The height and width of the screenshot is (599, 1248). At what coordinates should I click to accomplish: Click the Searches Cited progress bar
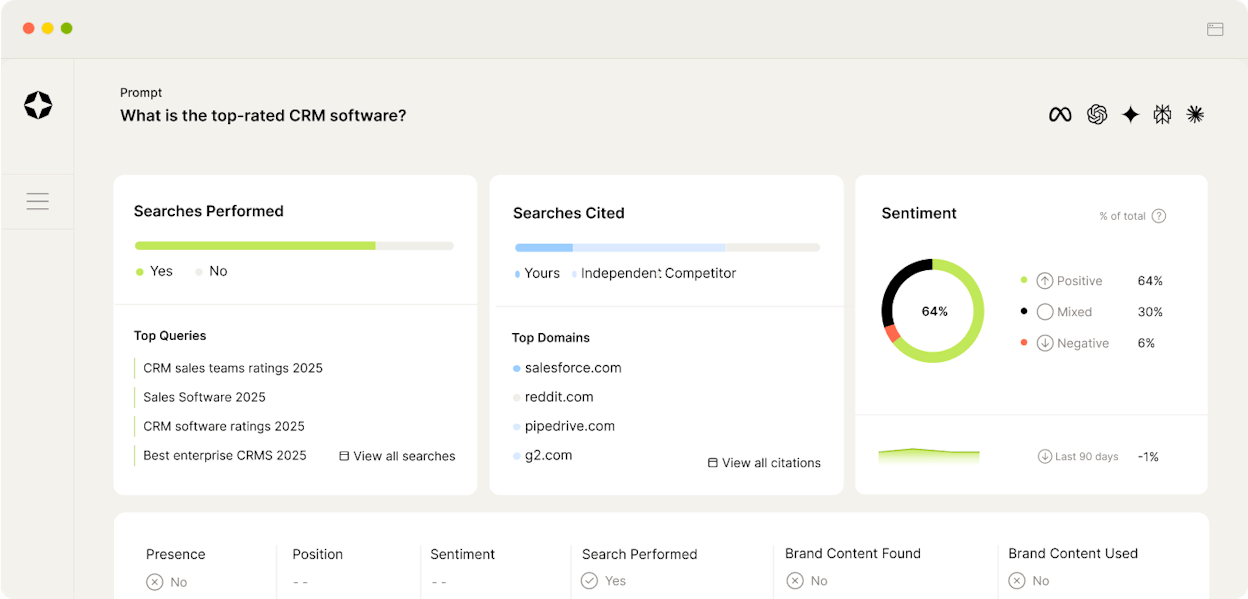click(667, 247)
